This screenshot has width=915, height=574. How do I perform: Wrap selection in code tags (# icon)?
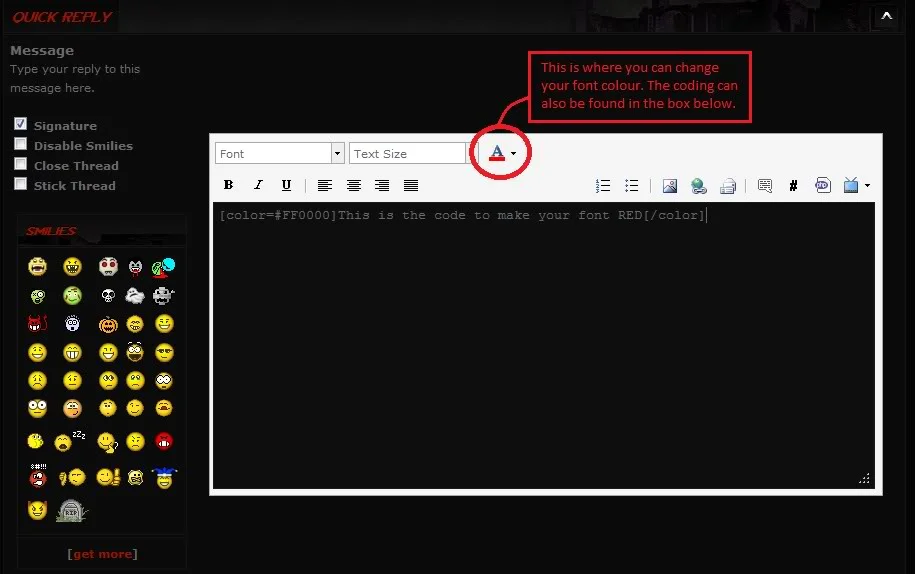[x=793, y=186]
